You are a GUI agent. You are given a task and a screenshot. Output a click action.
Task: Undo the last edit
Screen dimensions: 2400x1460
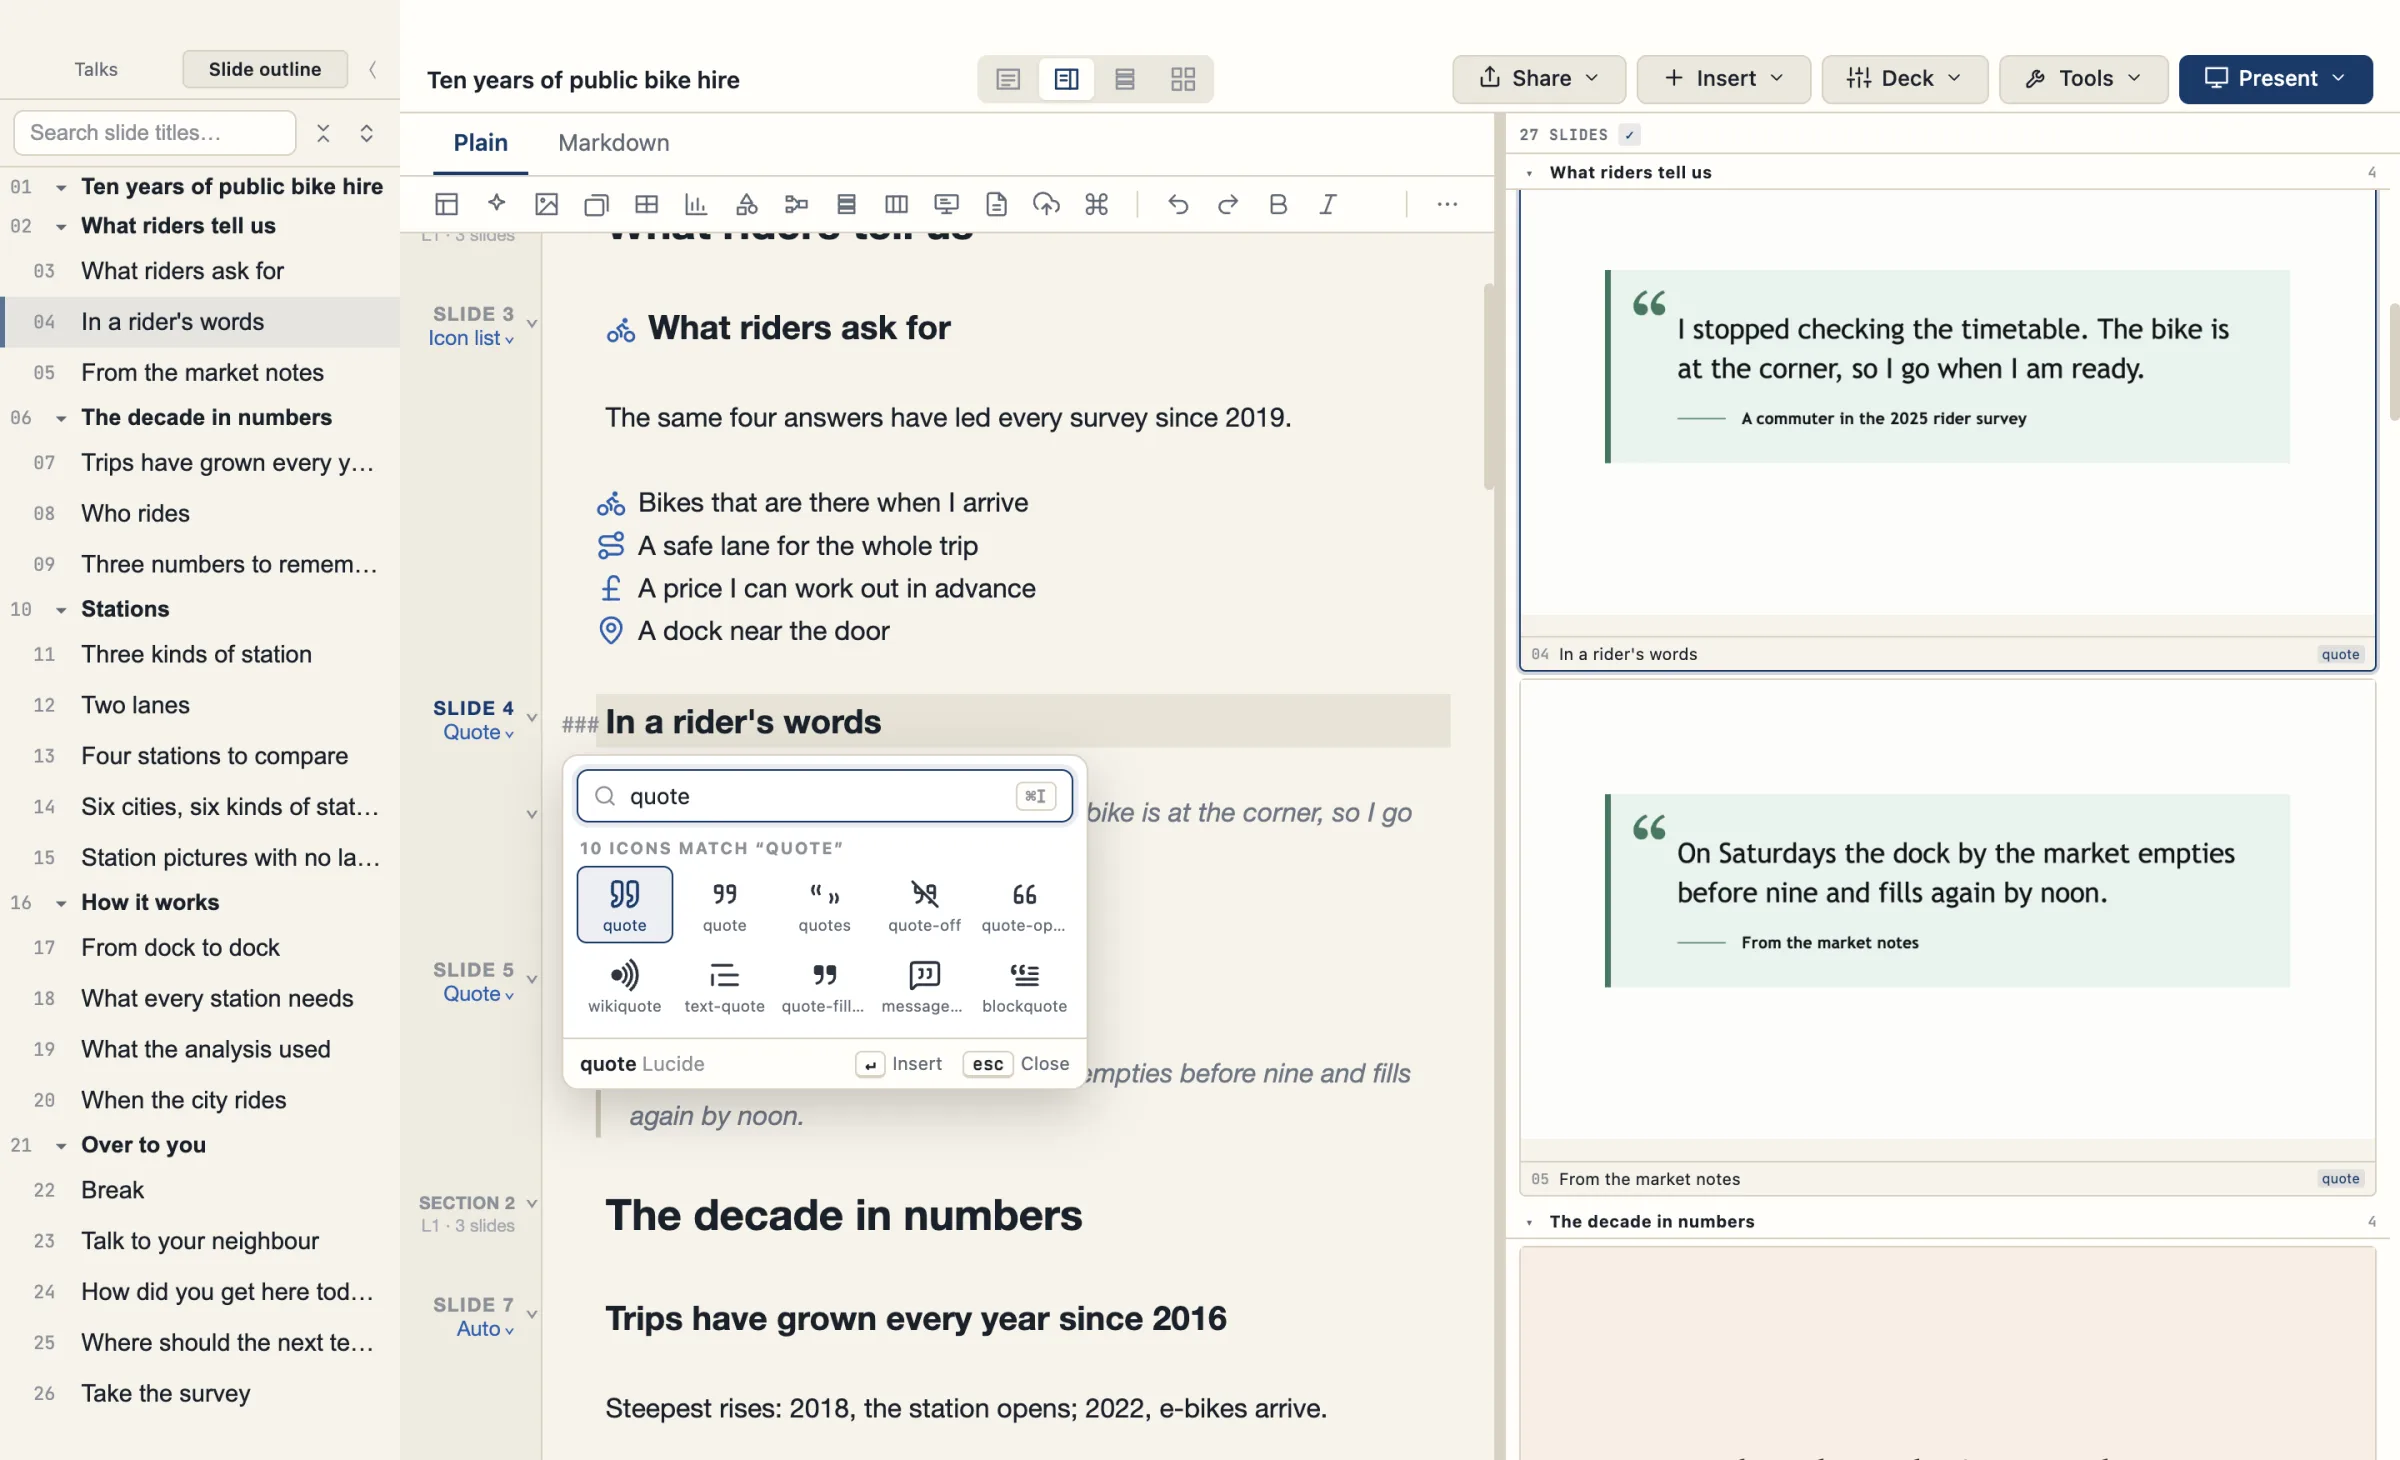pyautogui.click(x=1178, y=204)
